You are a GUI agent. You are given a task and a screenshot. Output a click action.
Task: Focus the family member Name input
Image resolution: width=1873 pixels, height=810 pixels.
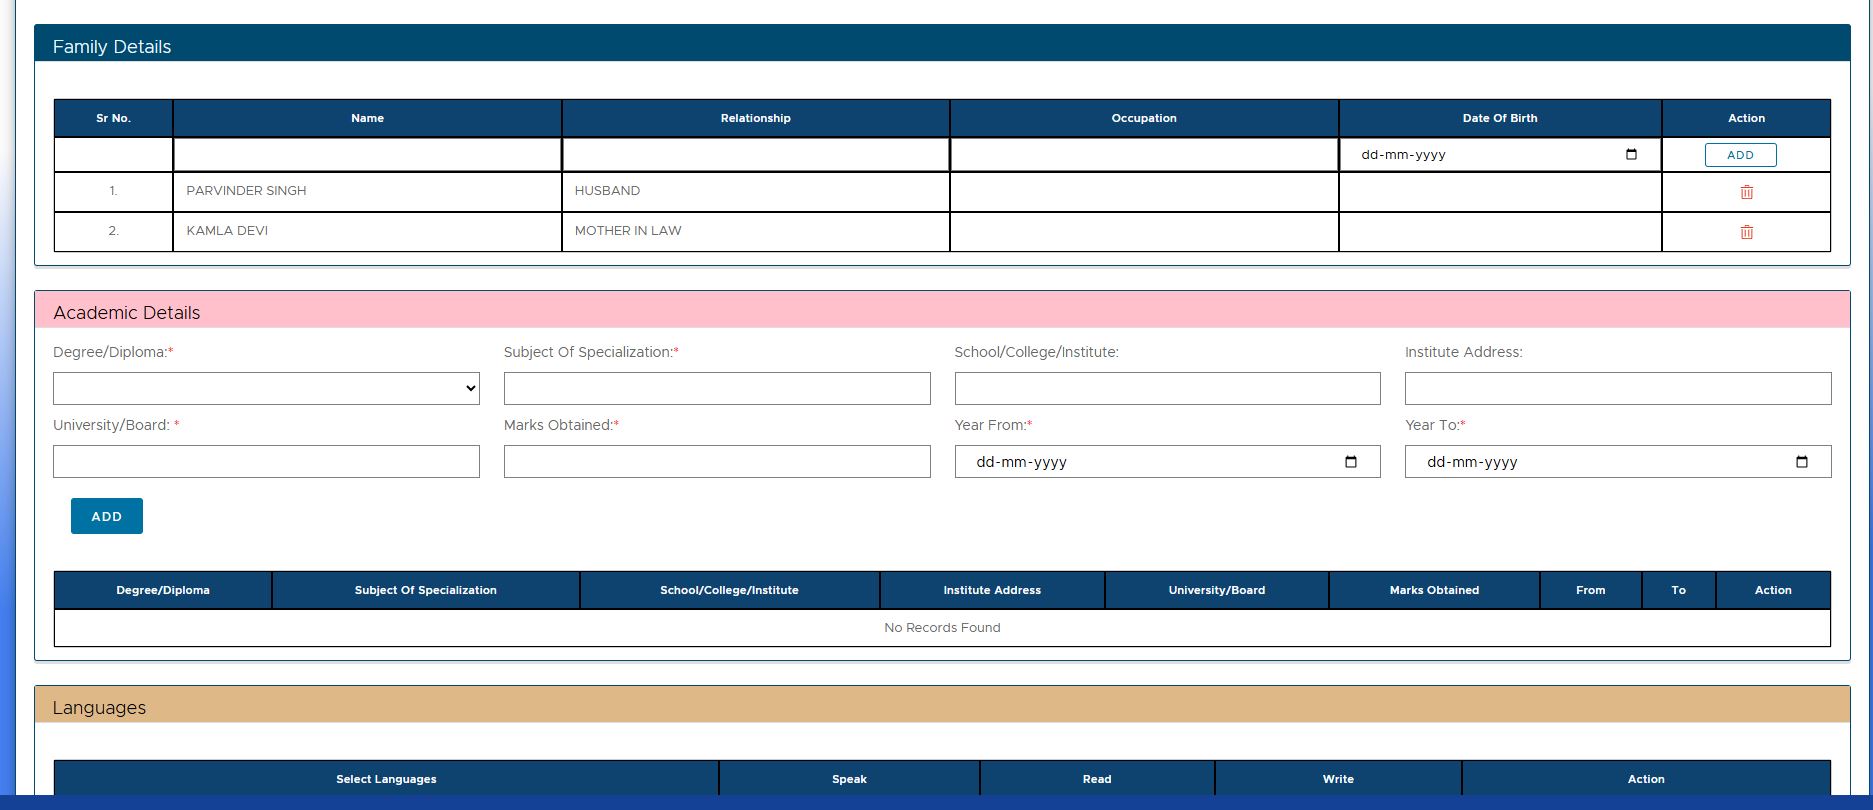pyautogui.click(x=367, y=155)
